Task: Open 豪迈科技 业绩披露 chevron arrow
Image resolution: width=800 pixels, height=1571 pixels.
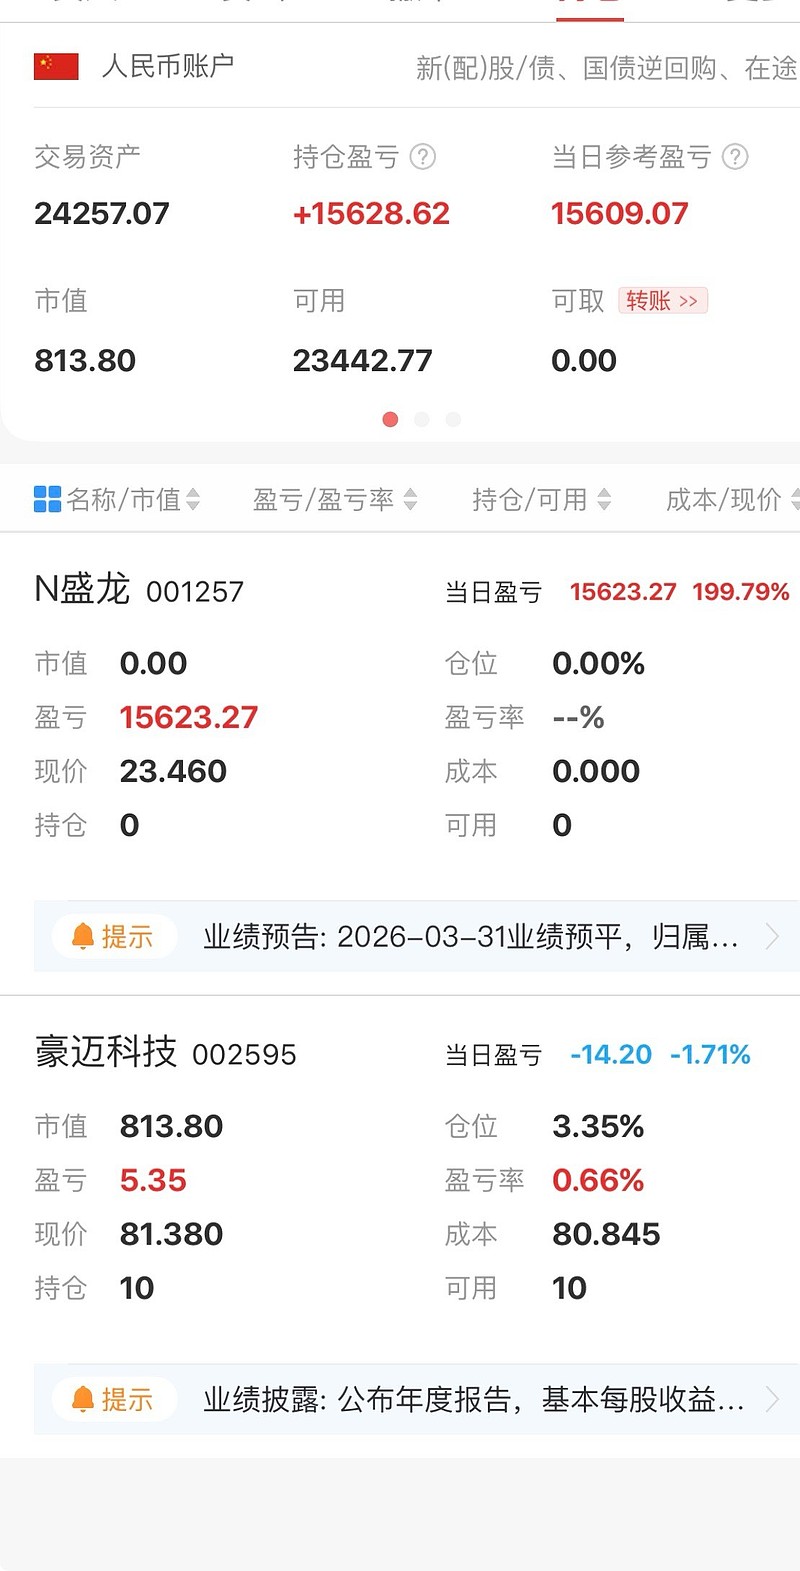Action: [x=772, y=1399]
